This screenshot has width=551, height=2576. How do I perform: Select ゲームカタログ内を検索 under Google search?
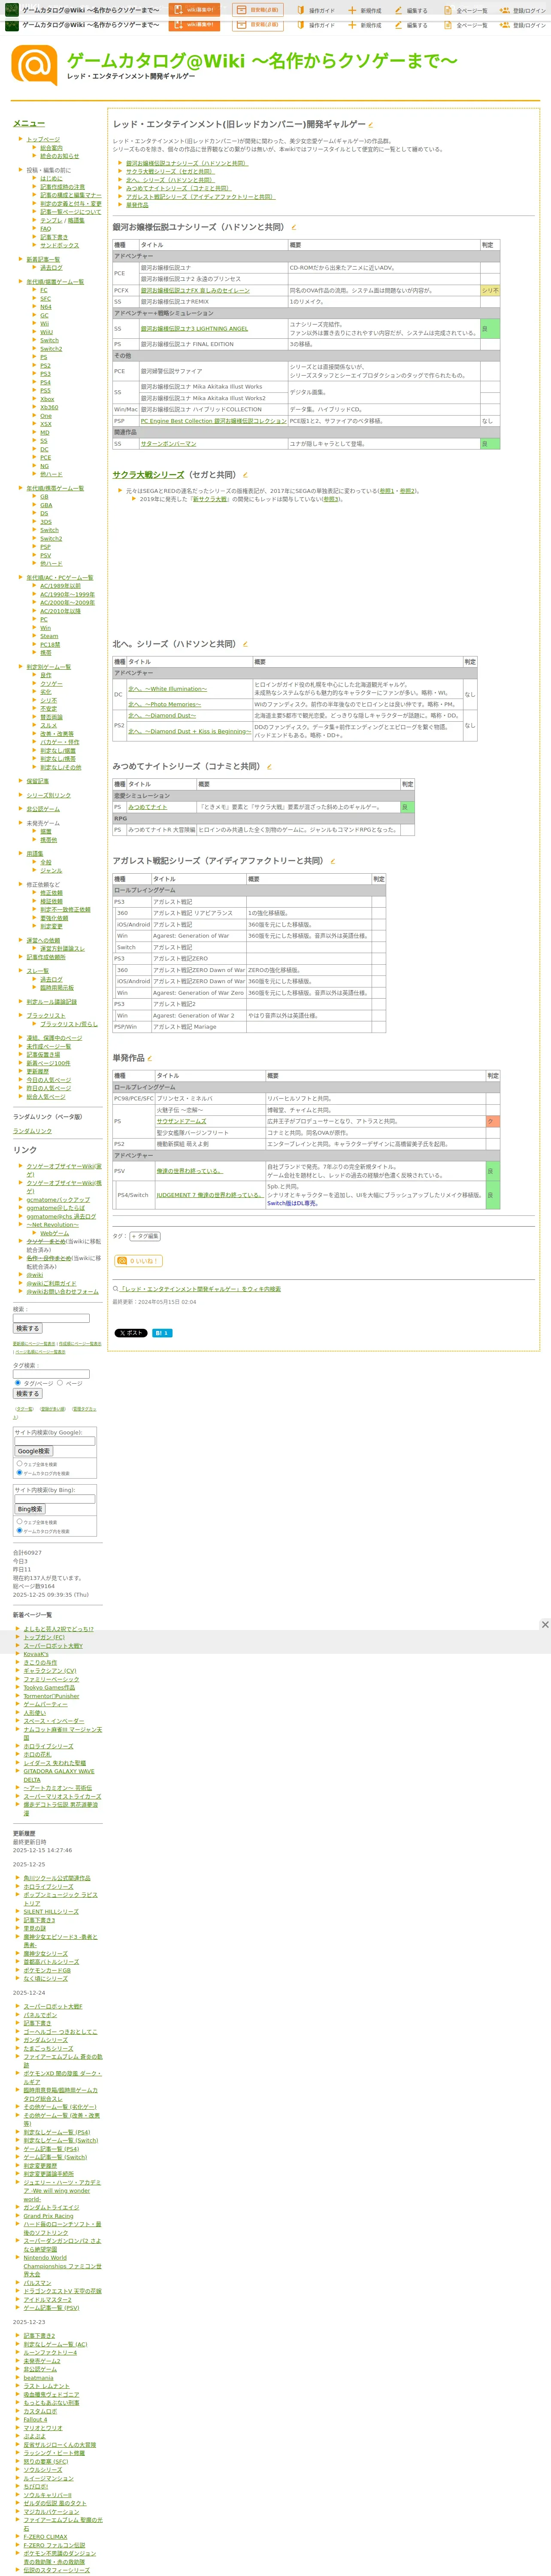click(19, 1472)
